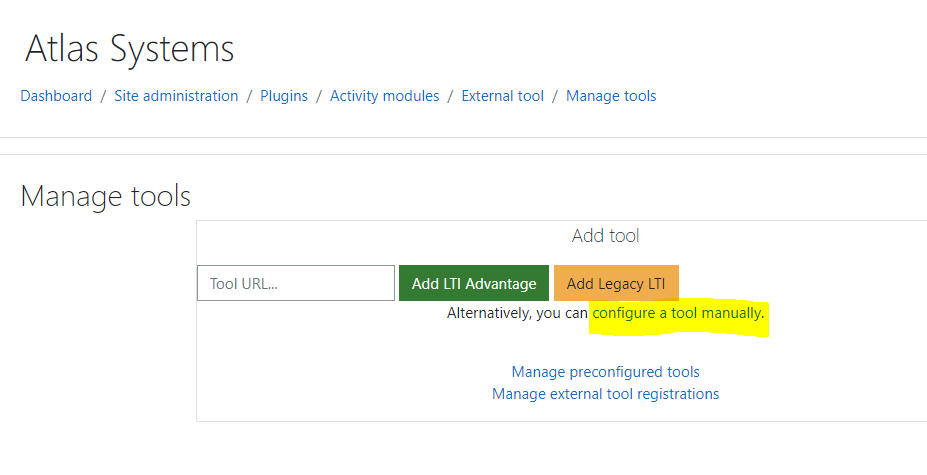Go to the Dashboard breadcrumb link
The image size is (927, 475).
click(56, 96)
